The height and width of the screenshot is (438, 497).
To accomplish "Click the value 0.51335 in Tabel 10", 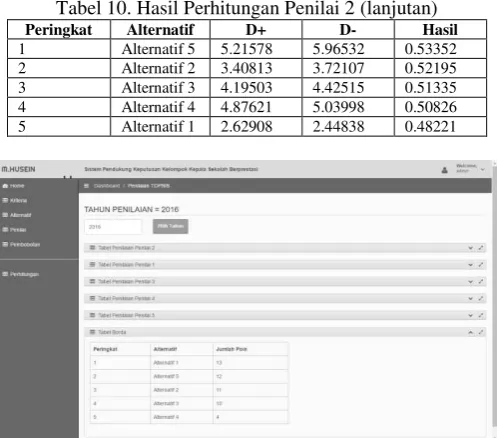I will coord(430,88).
